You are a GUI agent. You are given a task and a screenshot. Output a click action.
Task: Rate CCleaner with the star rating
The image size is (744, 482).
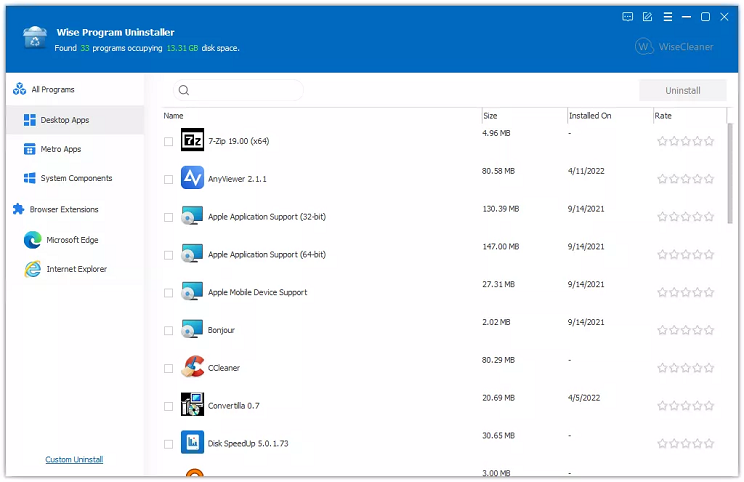(x=686, y=368)
